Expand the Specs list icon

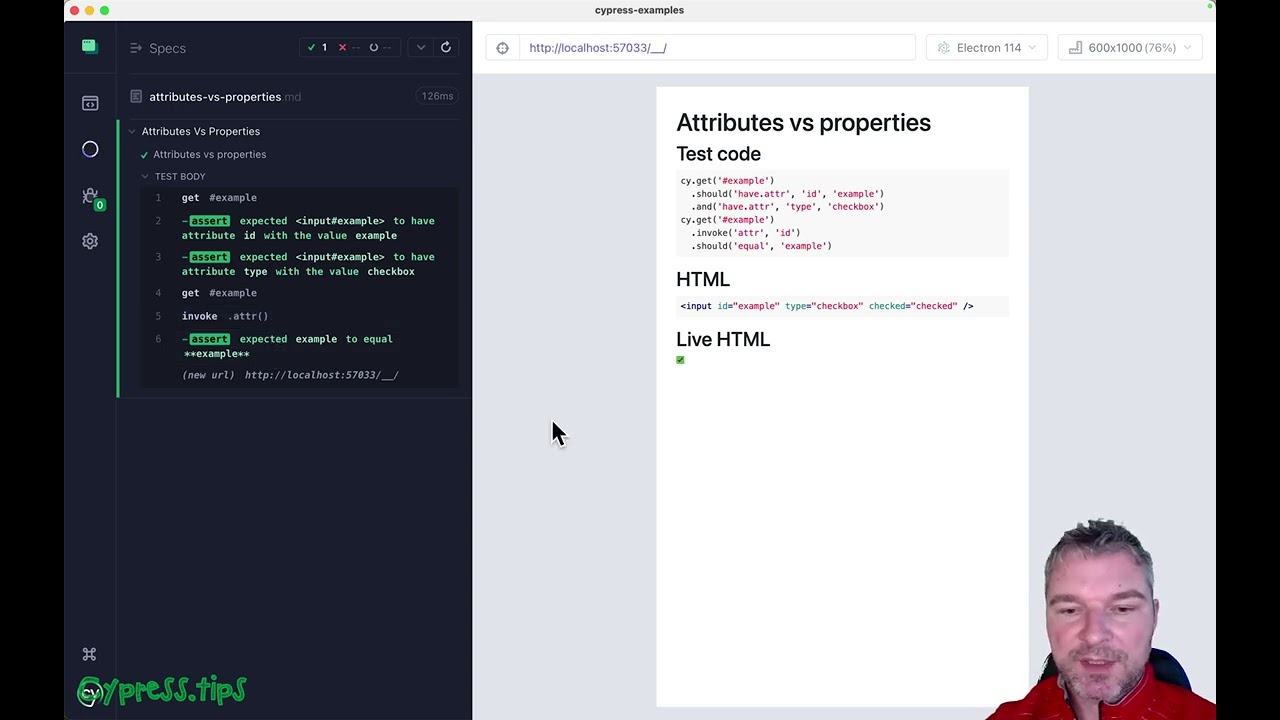pyautogui.click(x=135, y=48)
